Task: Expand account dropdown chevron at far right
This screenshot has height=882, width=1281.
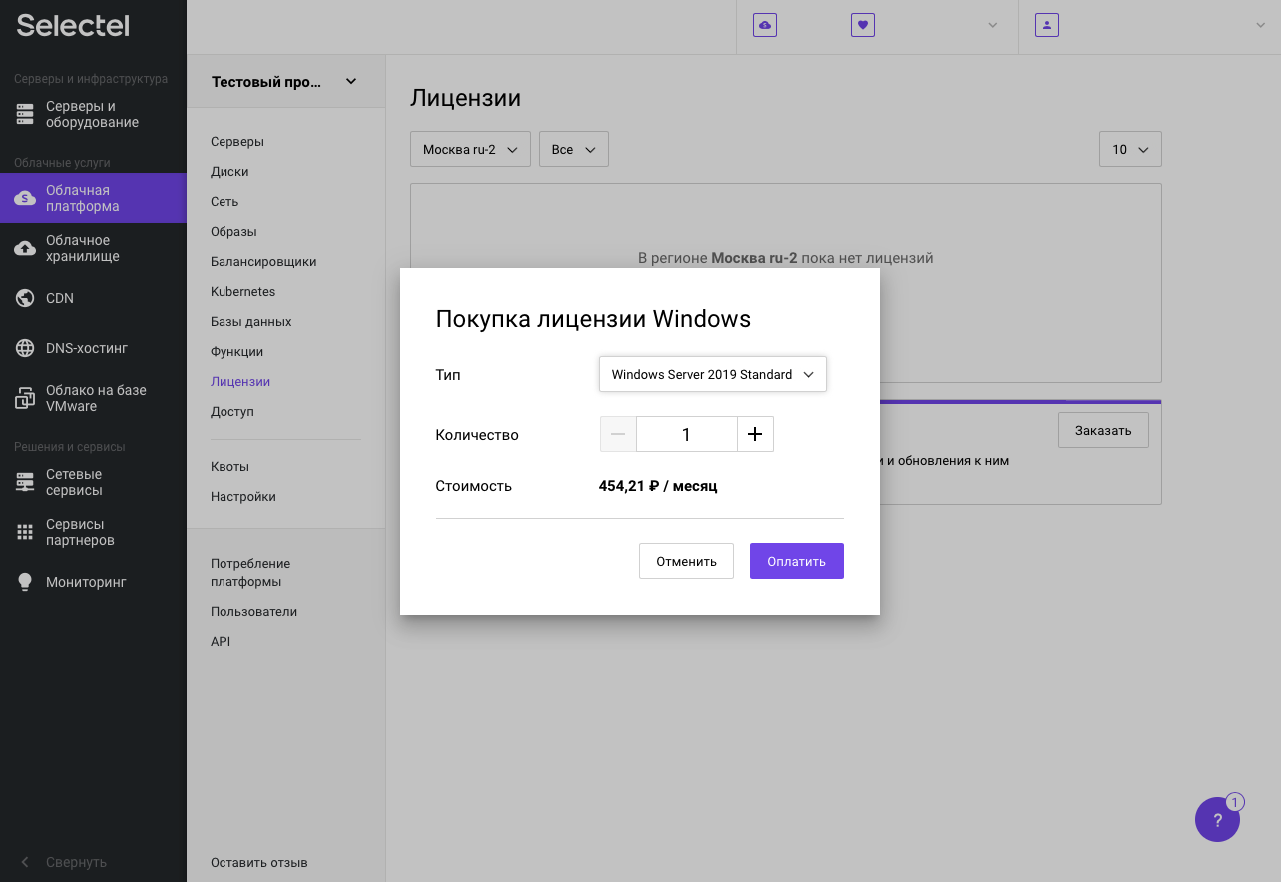Action: [1260, 25]
